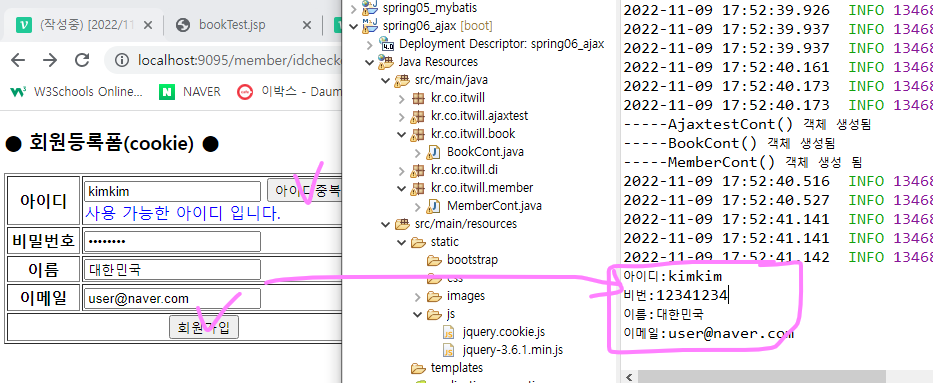
Task: Collapse the static folder
Action: [402, 242]
